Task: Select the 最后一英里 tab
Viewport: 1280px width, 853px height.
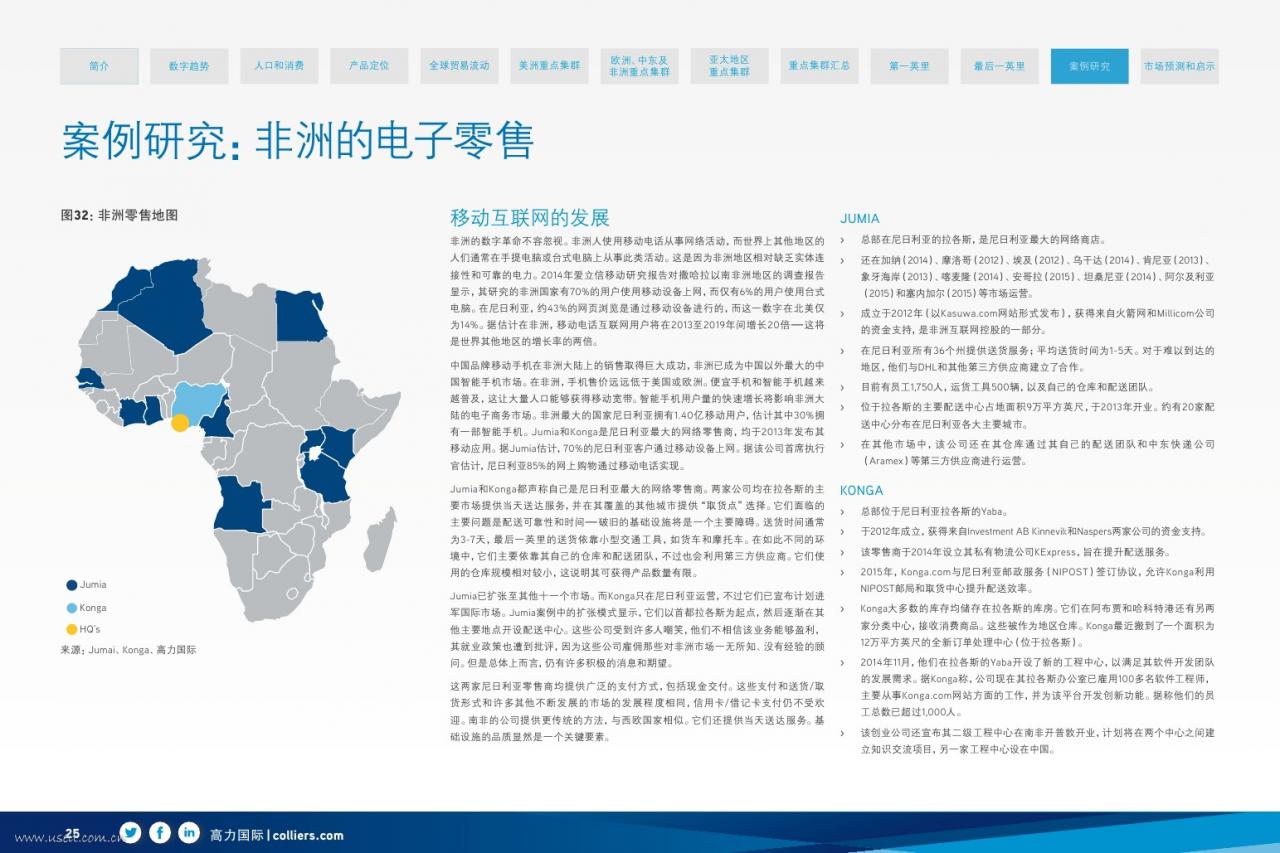Action: click(x=999, y=66)
